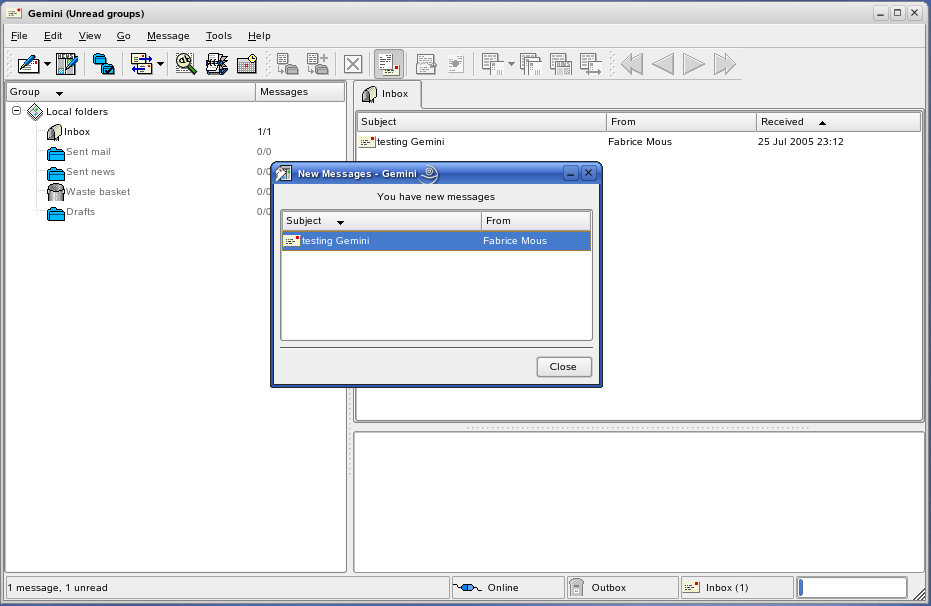The height and width of the screenshot is (606, 931).
Task: Click the Inbox (1) status bar item
Action: 736,588
